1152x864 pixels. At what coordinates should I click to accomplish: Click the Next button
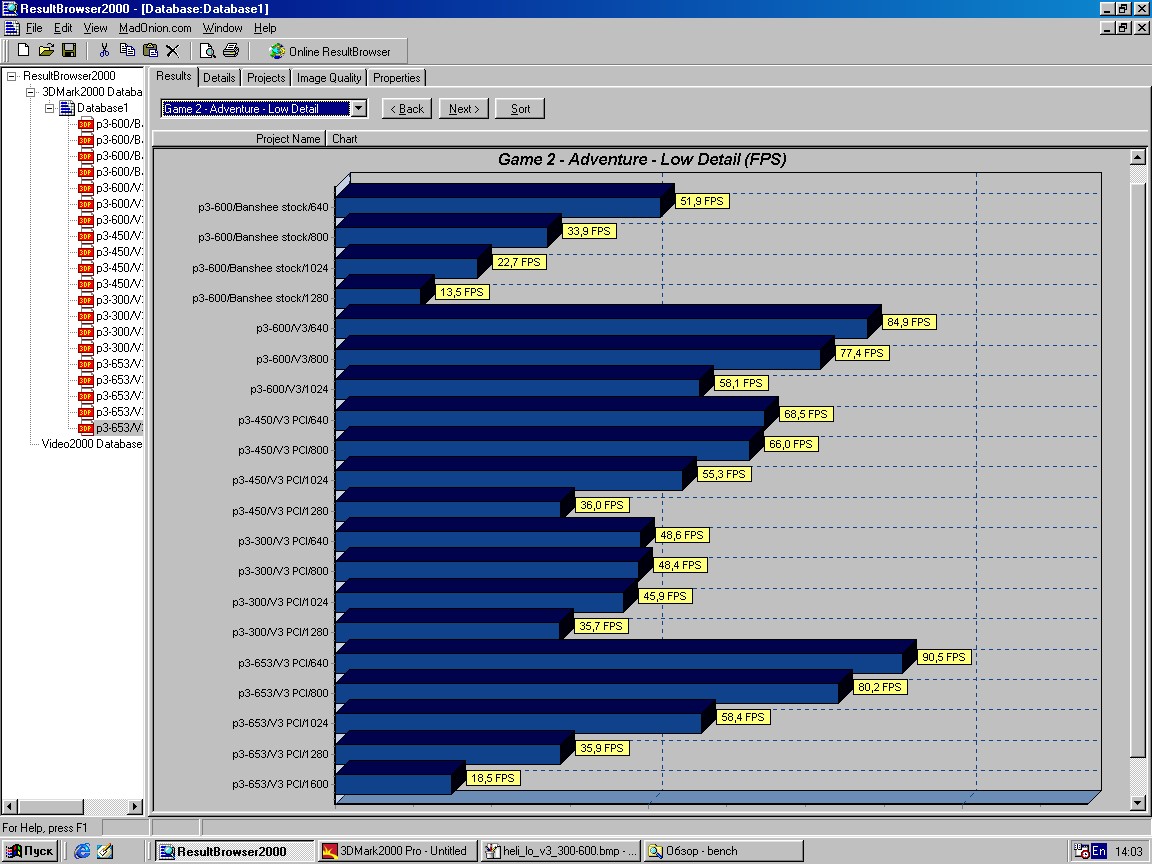click(463, 108)
